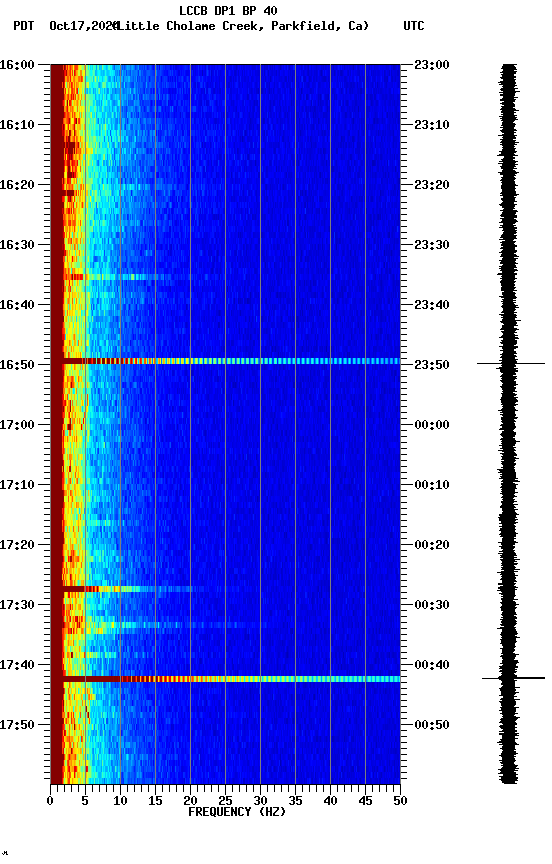Click the 23:30 UTC time label

(x=432, y=245)
